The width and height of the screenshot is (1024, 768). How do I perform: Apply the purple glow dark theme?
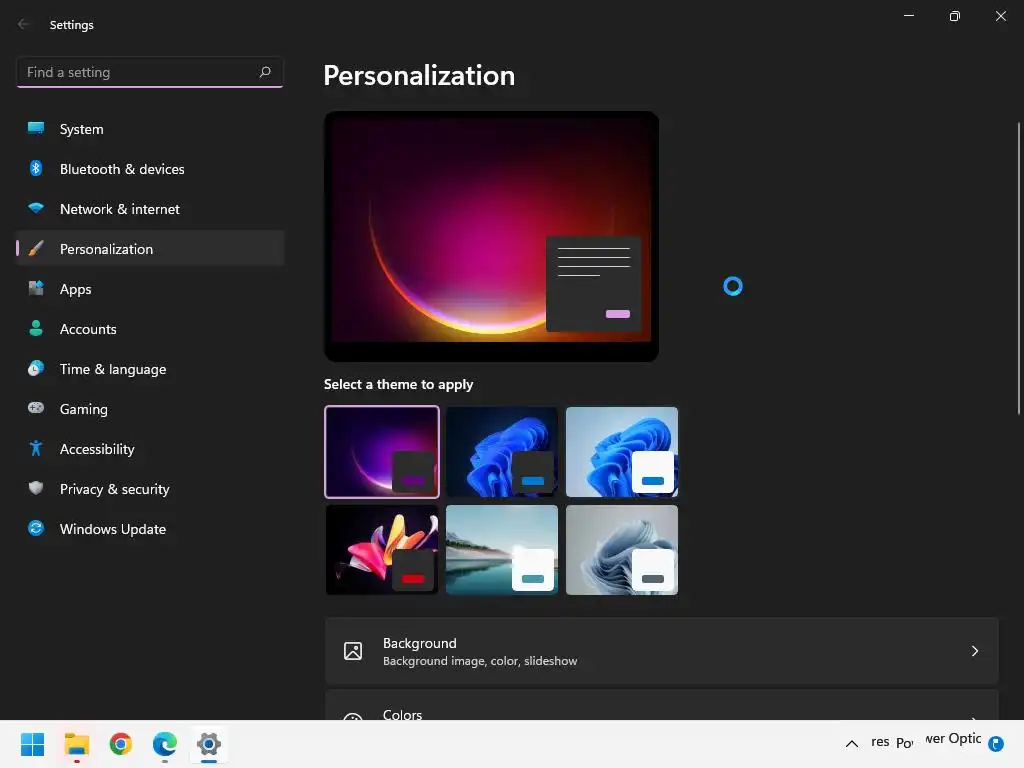pyautogui.click(x=382, y=451)
